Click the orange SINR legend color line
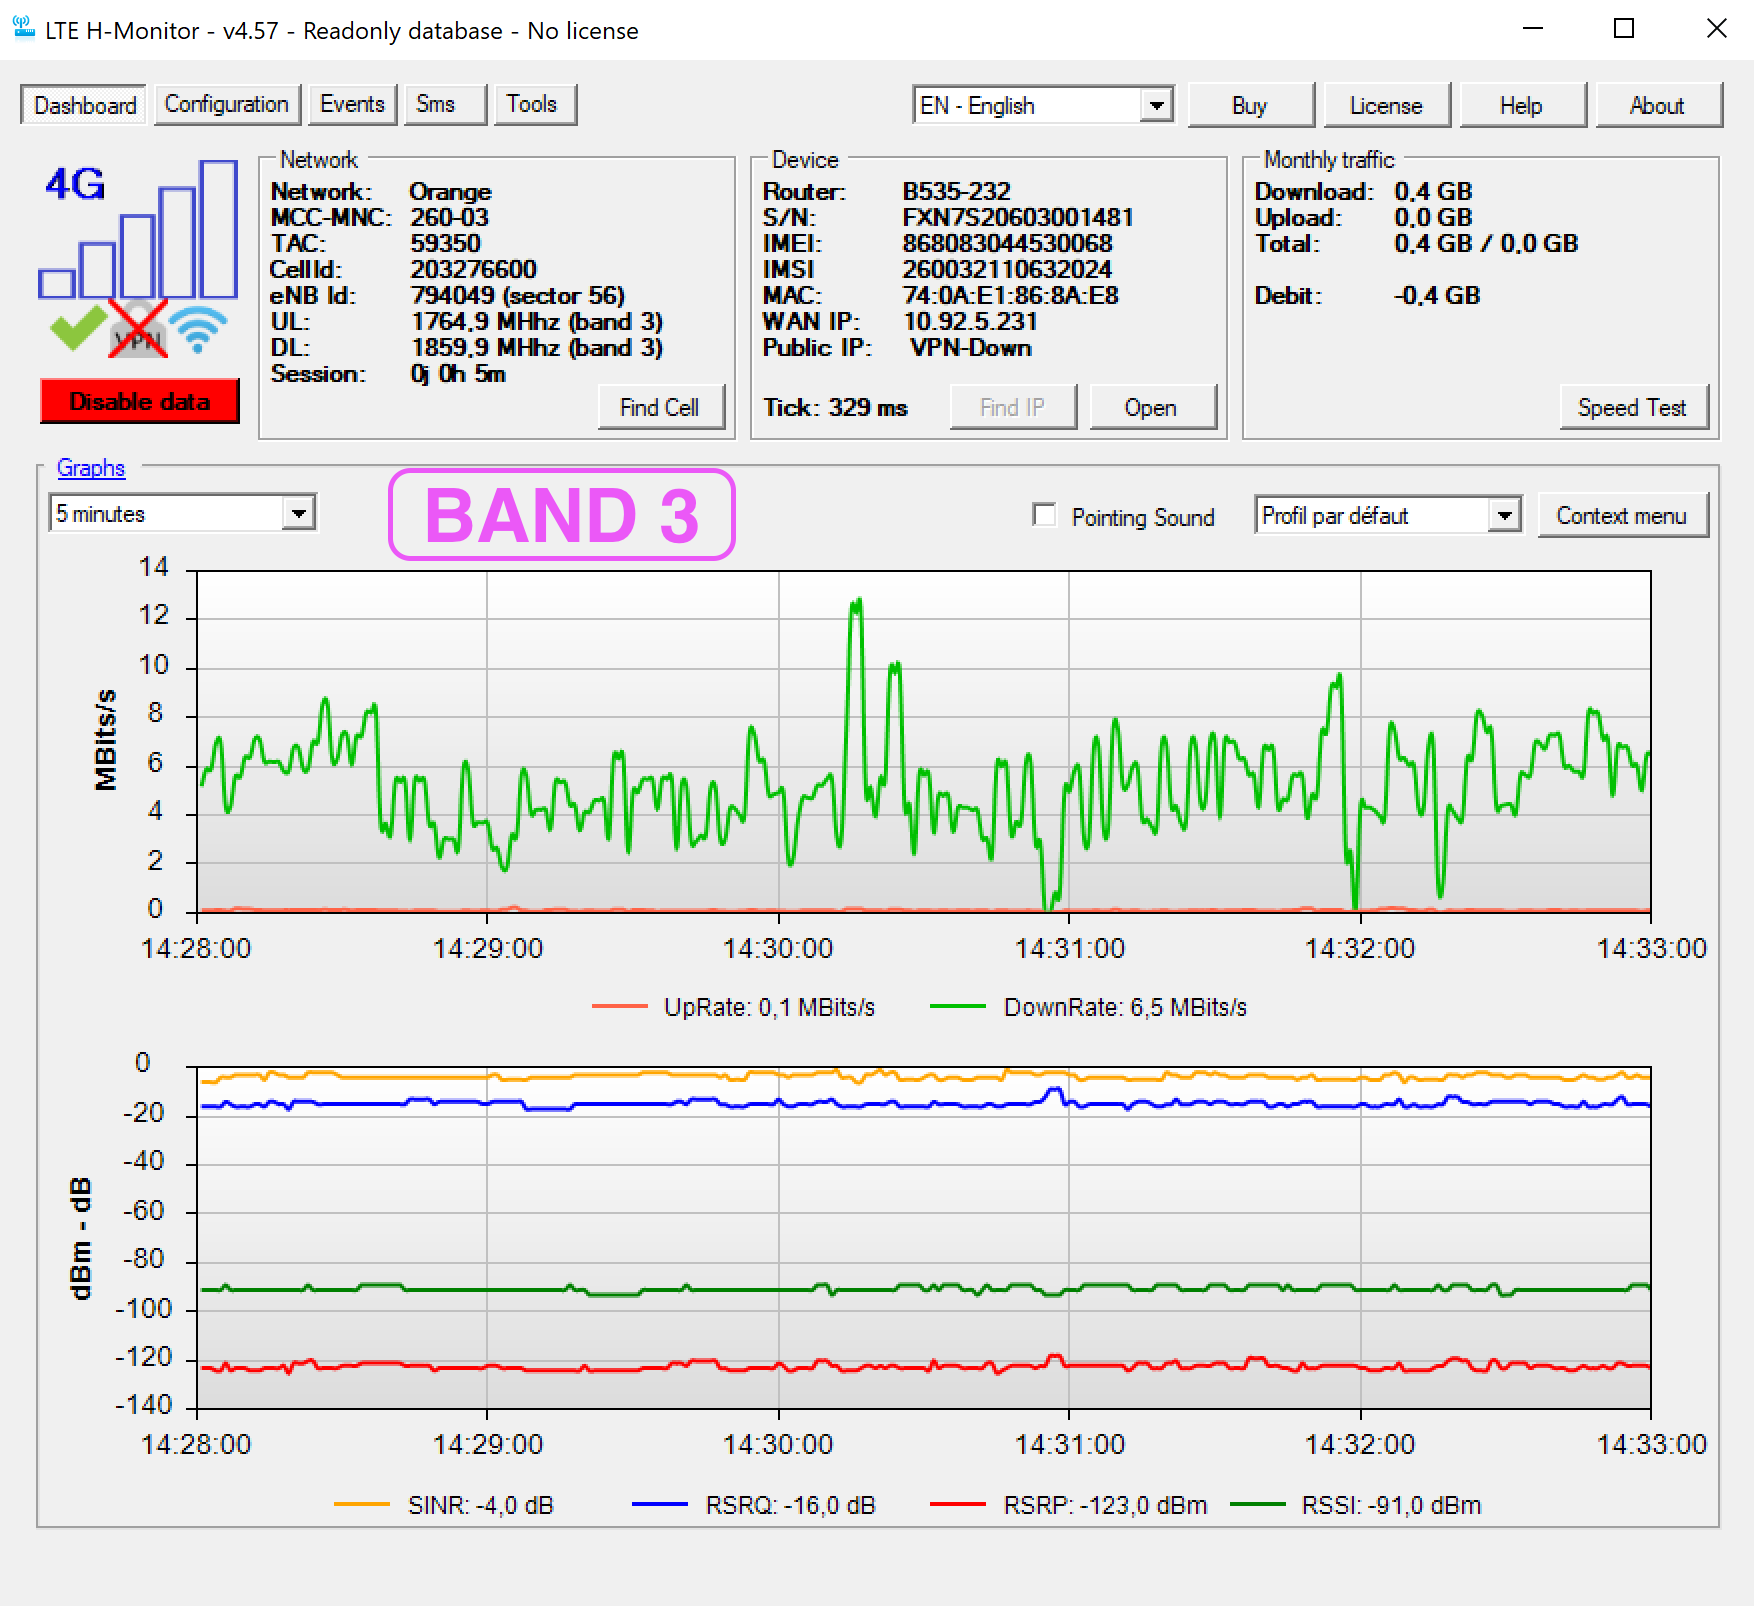Image resolution: width=1754 pixels, height=1606 pixels. [362, 1505]
